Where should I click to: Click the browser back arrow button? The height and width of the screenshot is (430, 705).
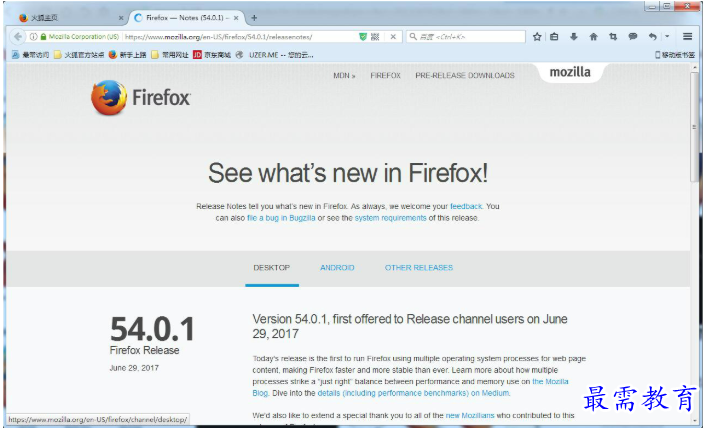tap(18, 37)
